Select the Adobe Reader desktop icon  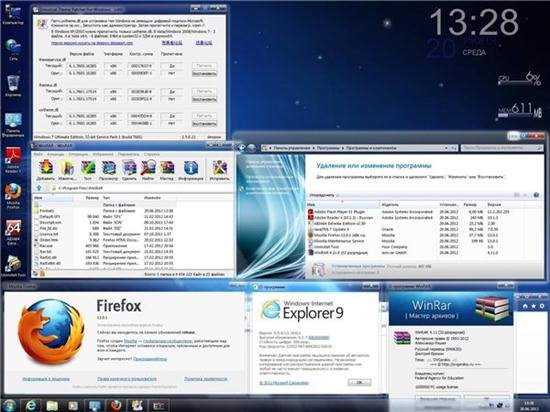click(x=13, y=161)
